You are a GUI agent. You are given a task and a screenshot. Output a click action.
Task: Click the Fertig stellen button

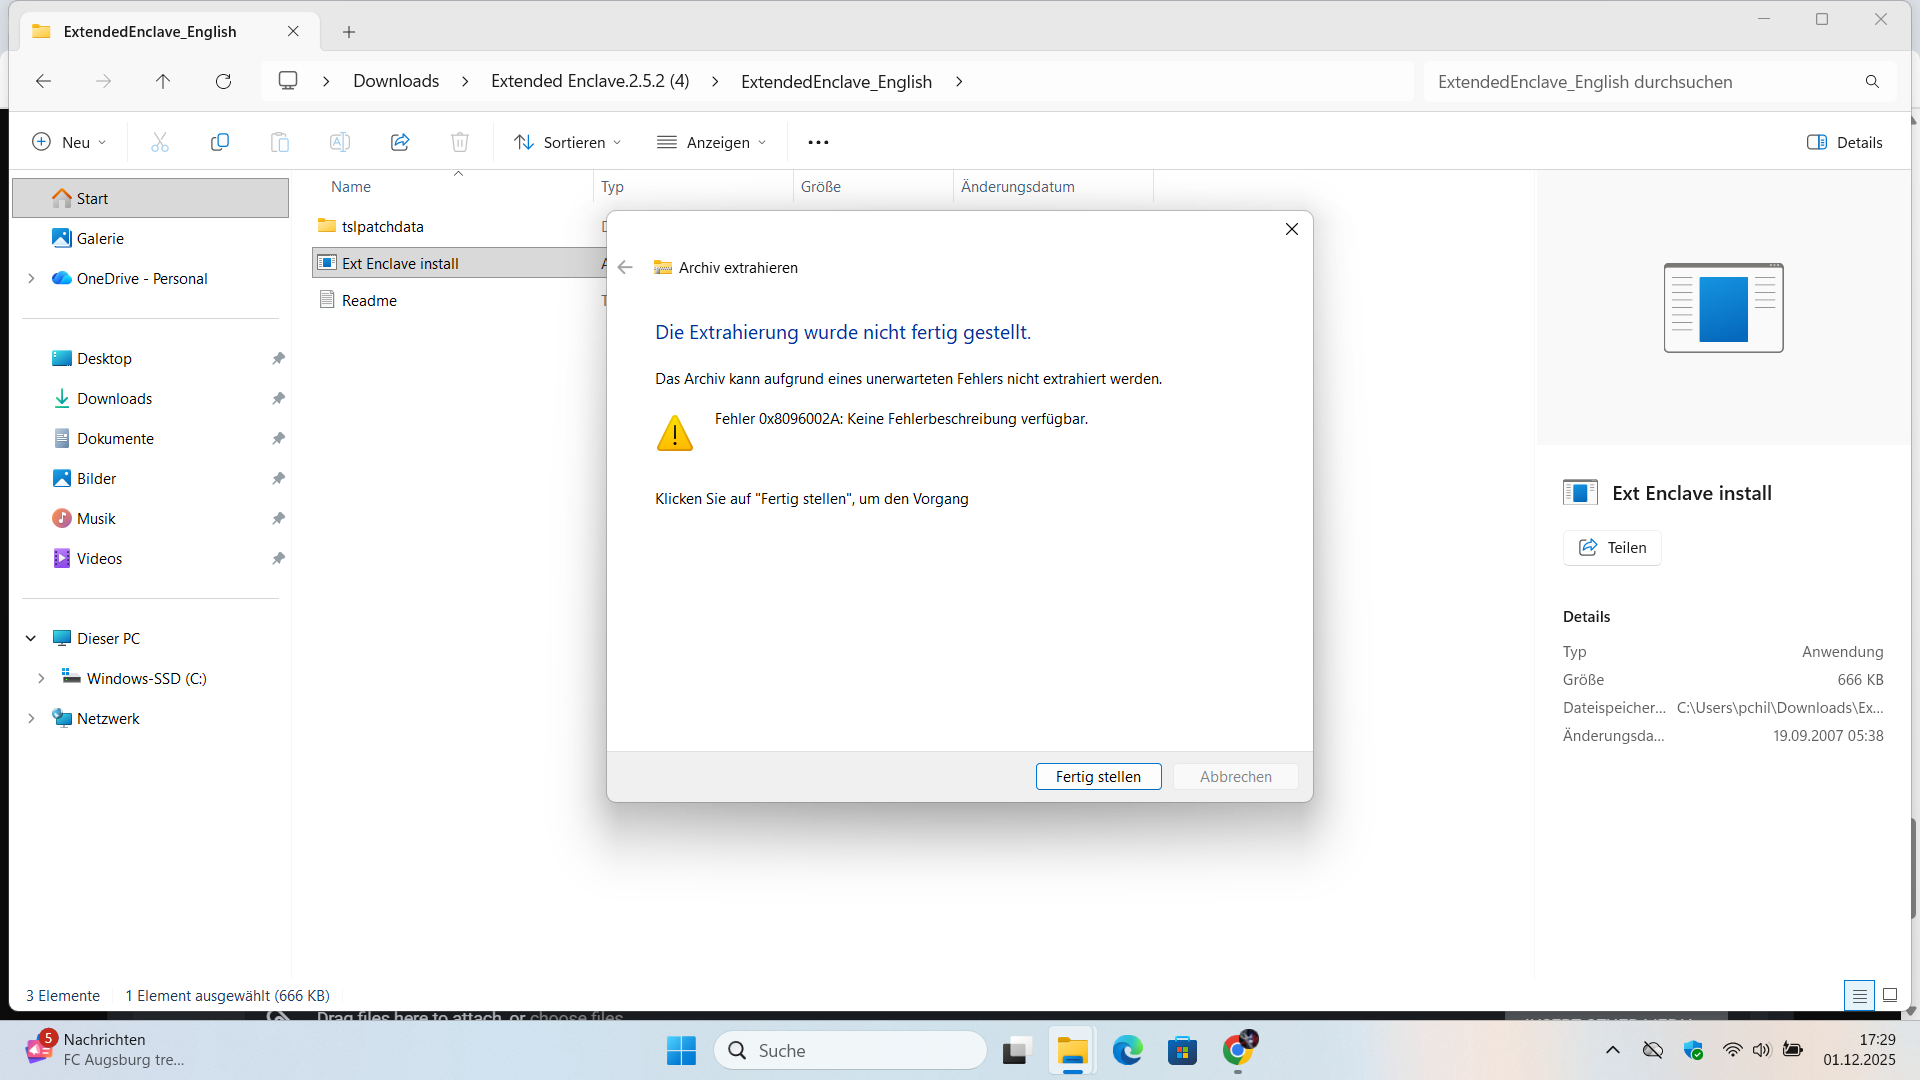[1098, 776]
